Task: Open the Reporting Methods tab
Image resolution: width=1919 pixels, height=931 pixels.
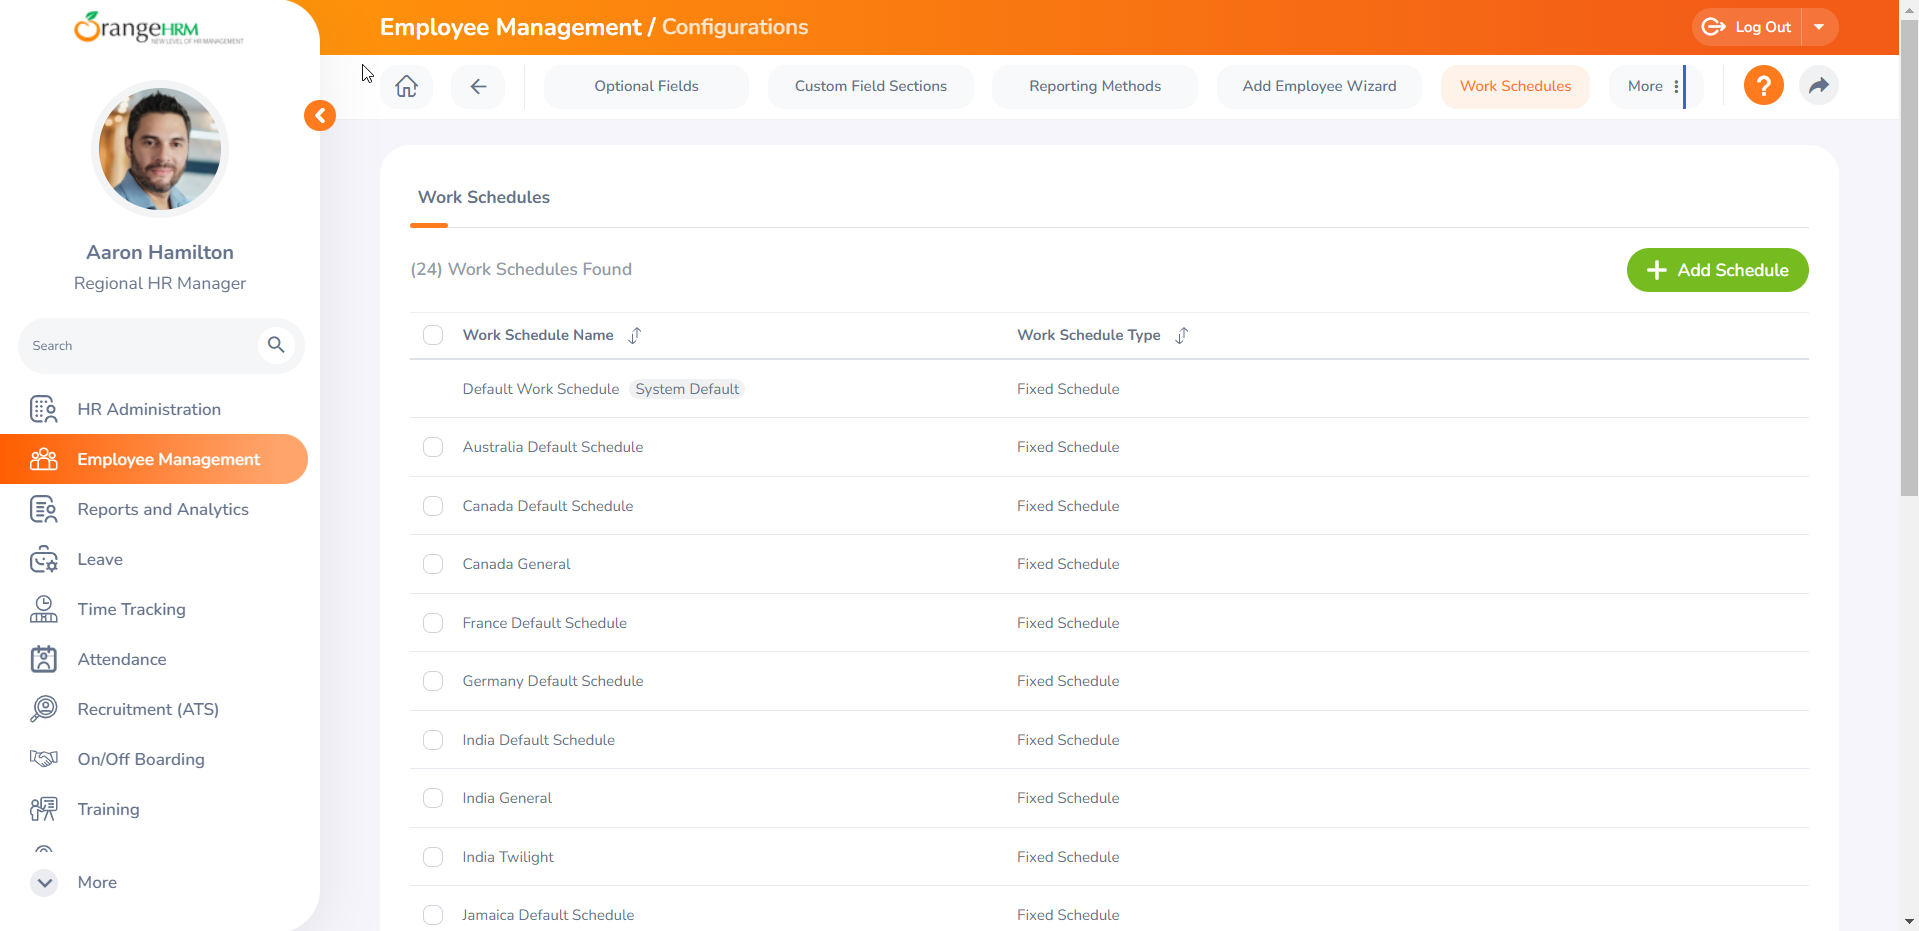Action: coord(1094,86)
